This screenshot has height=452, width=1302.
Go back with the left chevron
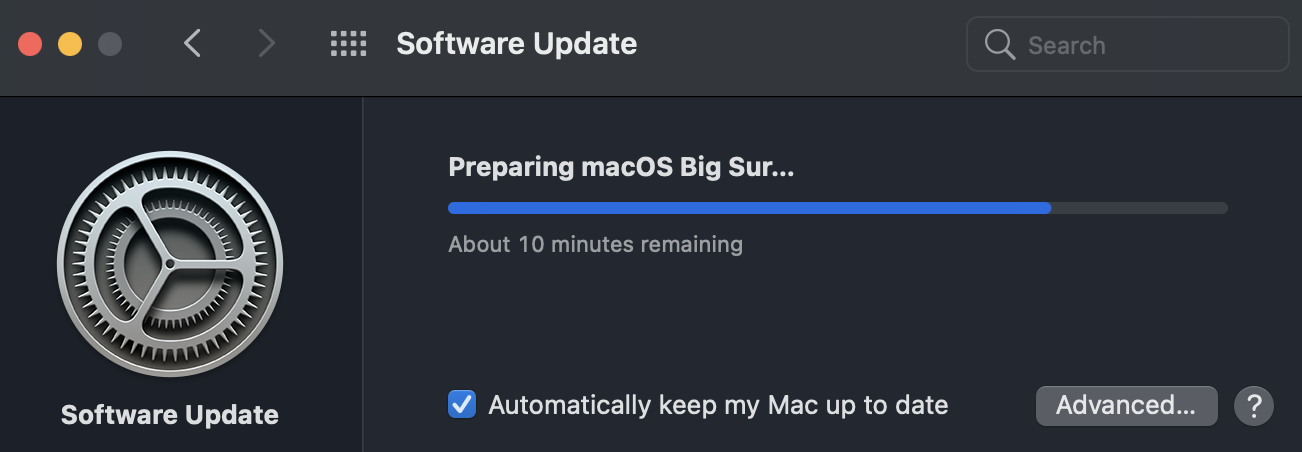193,44
